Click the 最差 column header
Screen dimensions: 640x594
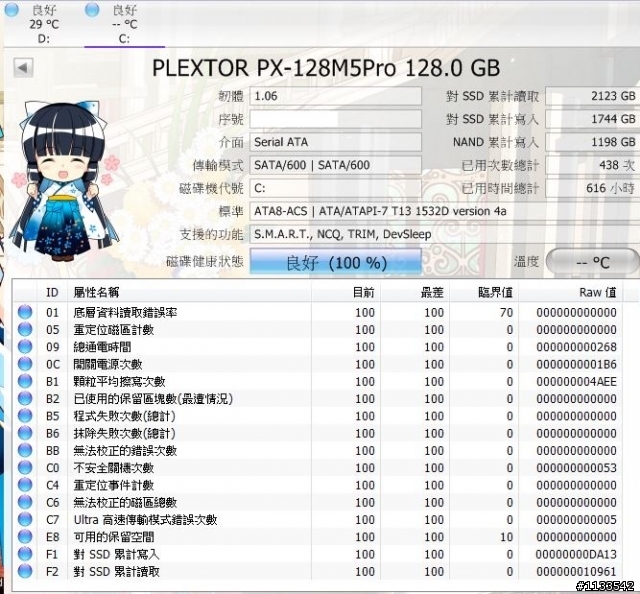[415, 292]
